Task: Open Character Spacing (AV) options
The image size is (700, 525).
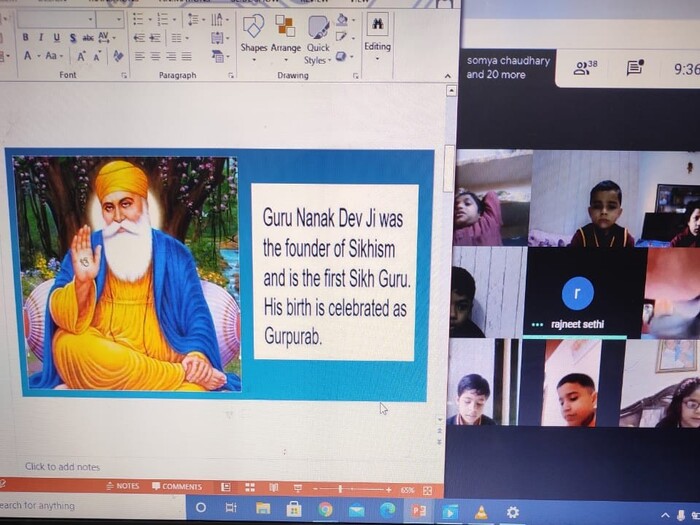Action: (104, 37)
